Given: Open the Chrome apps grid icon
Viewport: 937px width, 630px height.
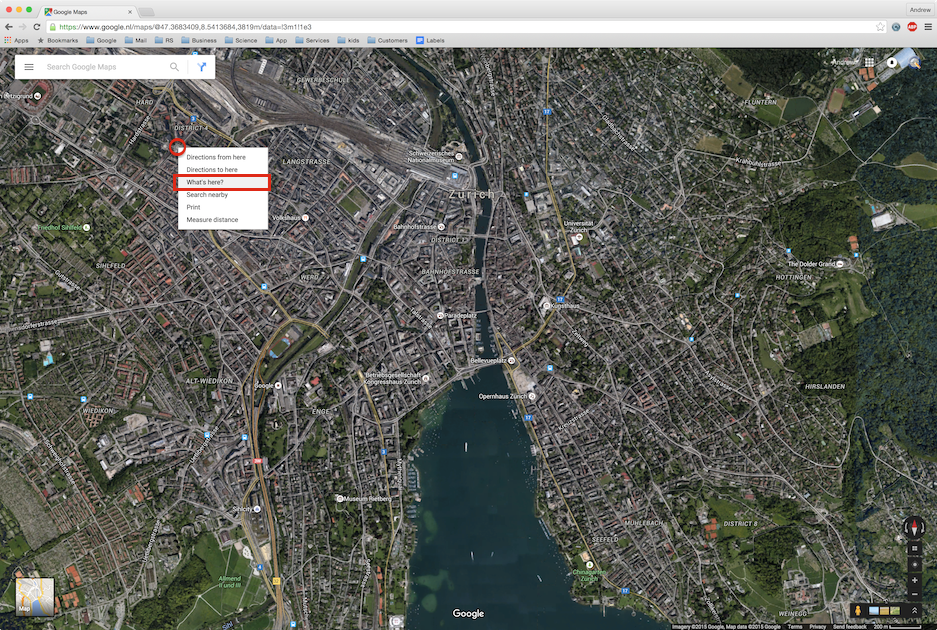Looking at the screenshot, I should click(x=871, y=62).
